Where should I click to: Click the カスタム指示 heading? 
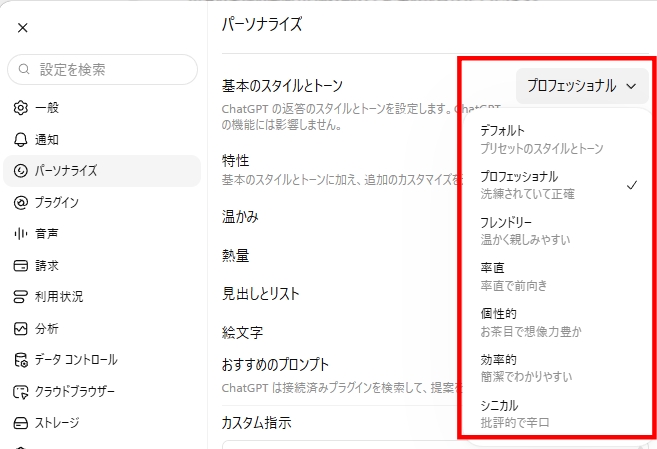[x=256, y=423]
